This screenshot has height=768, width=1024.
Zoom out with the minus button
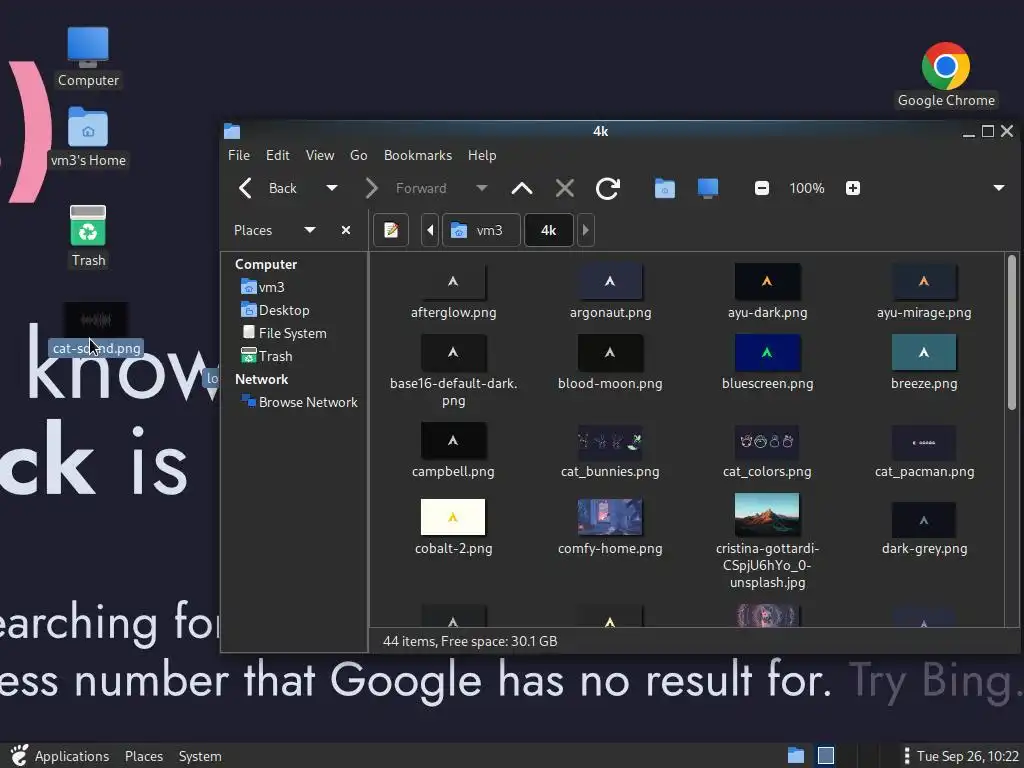[x=761, y=188]
